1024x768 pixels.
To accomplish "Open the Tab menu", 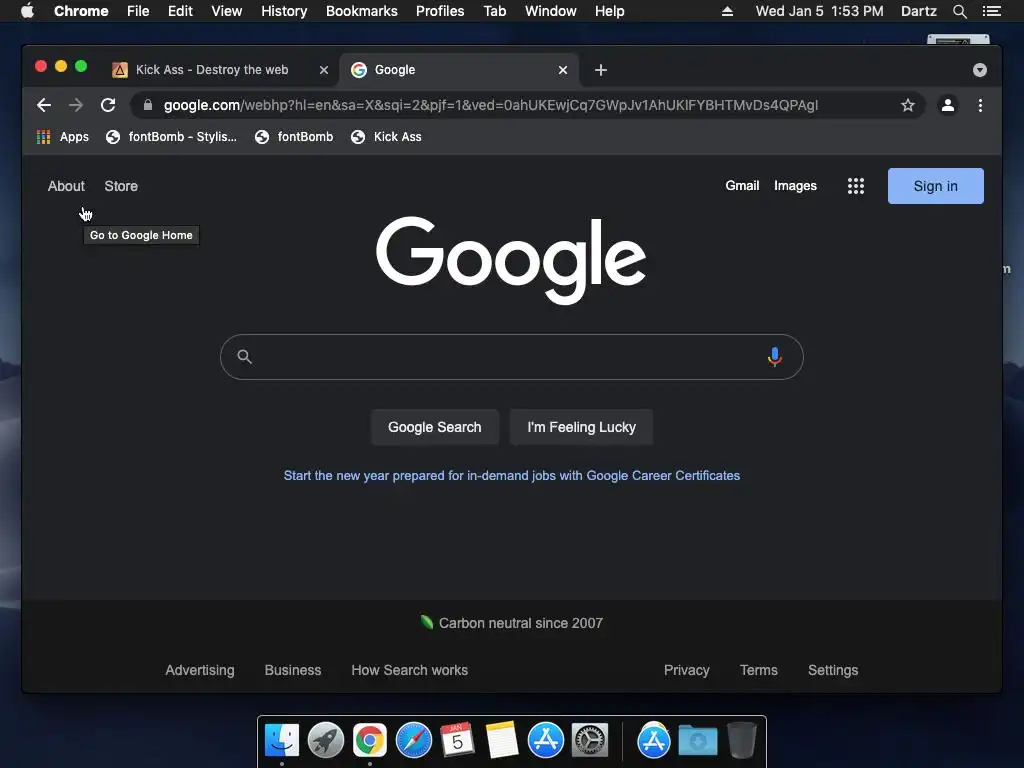I will point(494,11).
